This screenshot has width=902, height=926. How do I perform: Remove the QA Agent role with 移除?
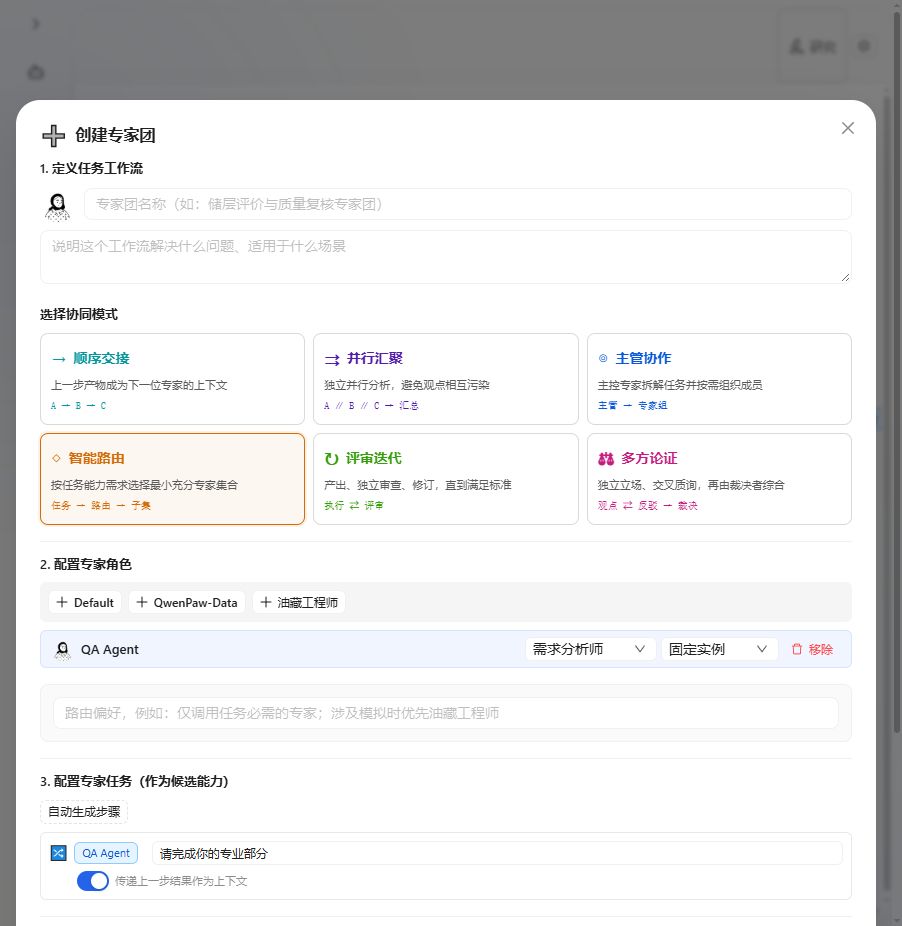(812, 649)
